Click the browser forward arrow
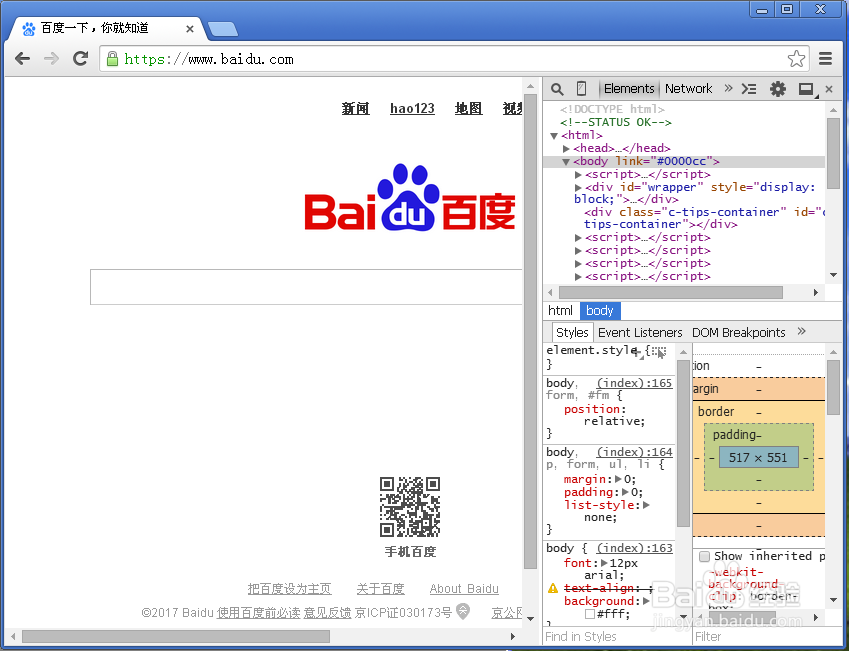Image resolution: width=849 pixels, height=651 pixels. point(51,58)
